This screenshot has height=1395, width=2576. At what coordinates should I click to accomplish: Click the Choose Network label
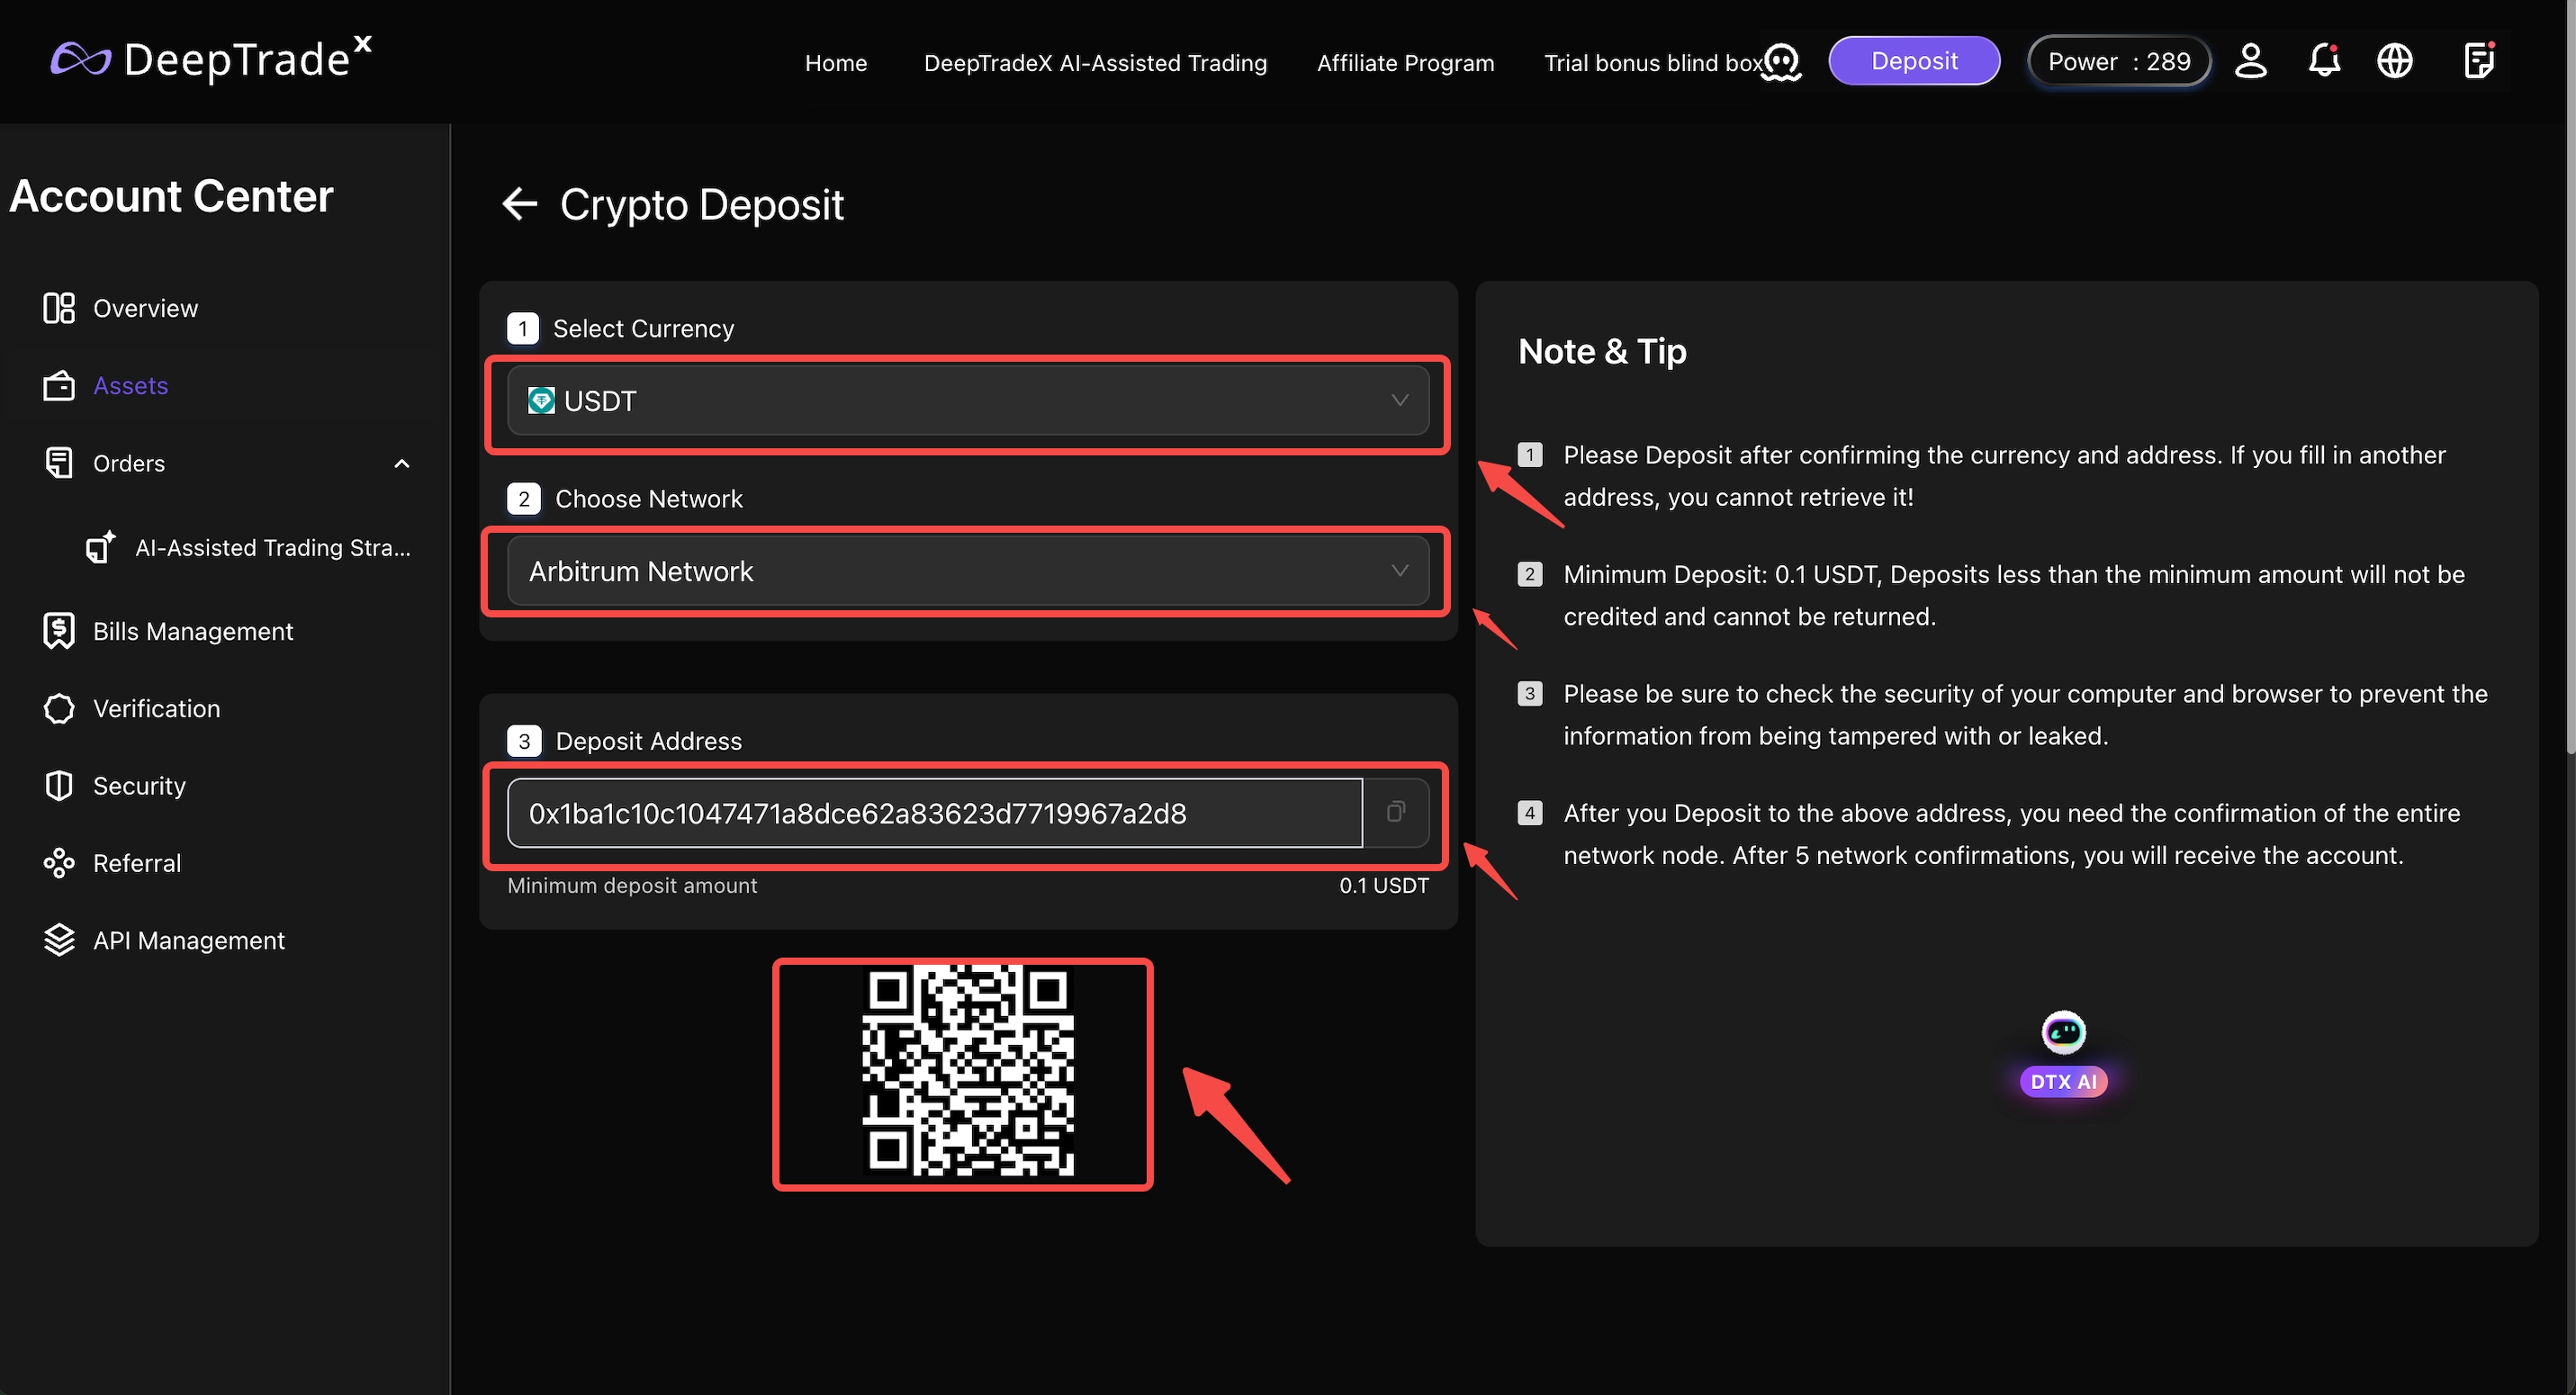coord(649,499)
